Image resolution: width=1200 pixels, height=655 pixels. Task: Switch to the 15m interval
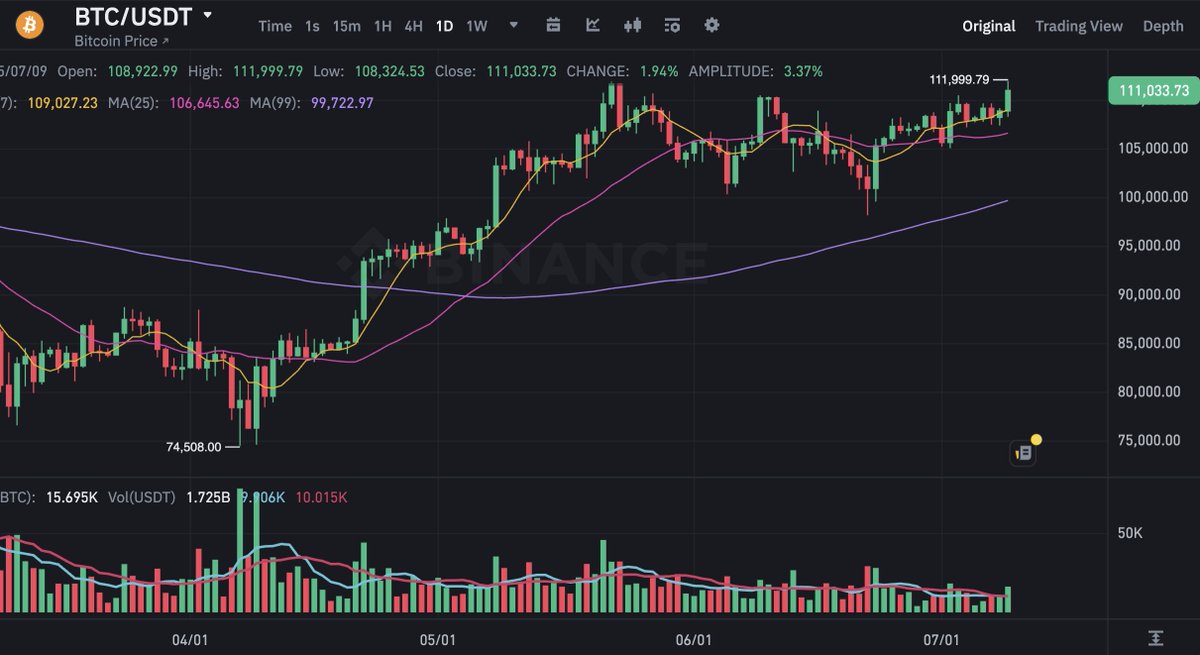[x=346, y=26]
